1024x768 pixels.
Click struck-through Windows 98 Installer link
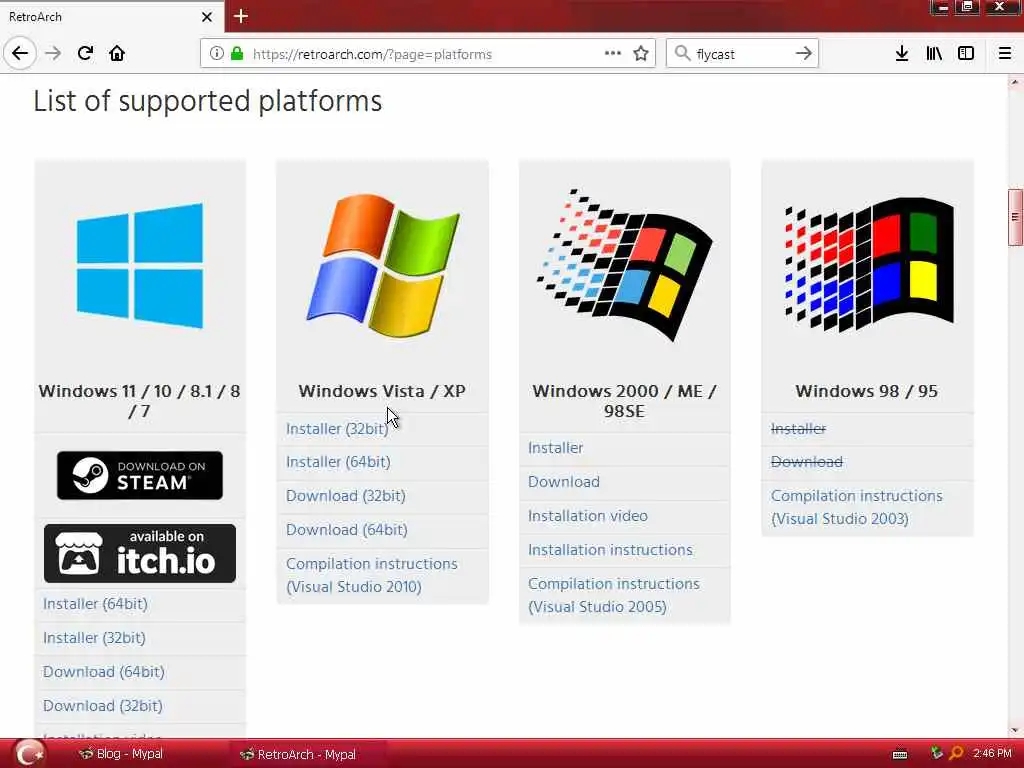click(799, 429)
